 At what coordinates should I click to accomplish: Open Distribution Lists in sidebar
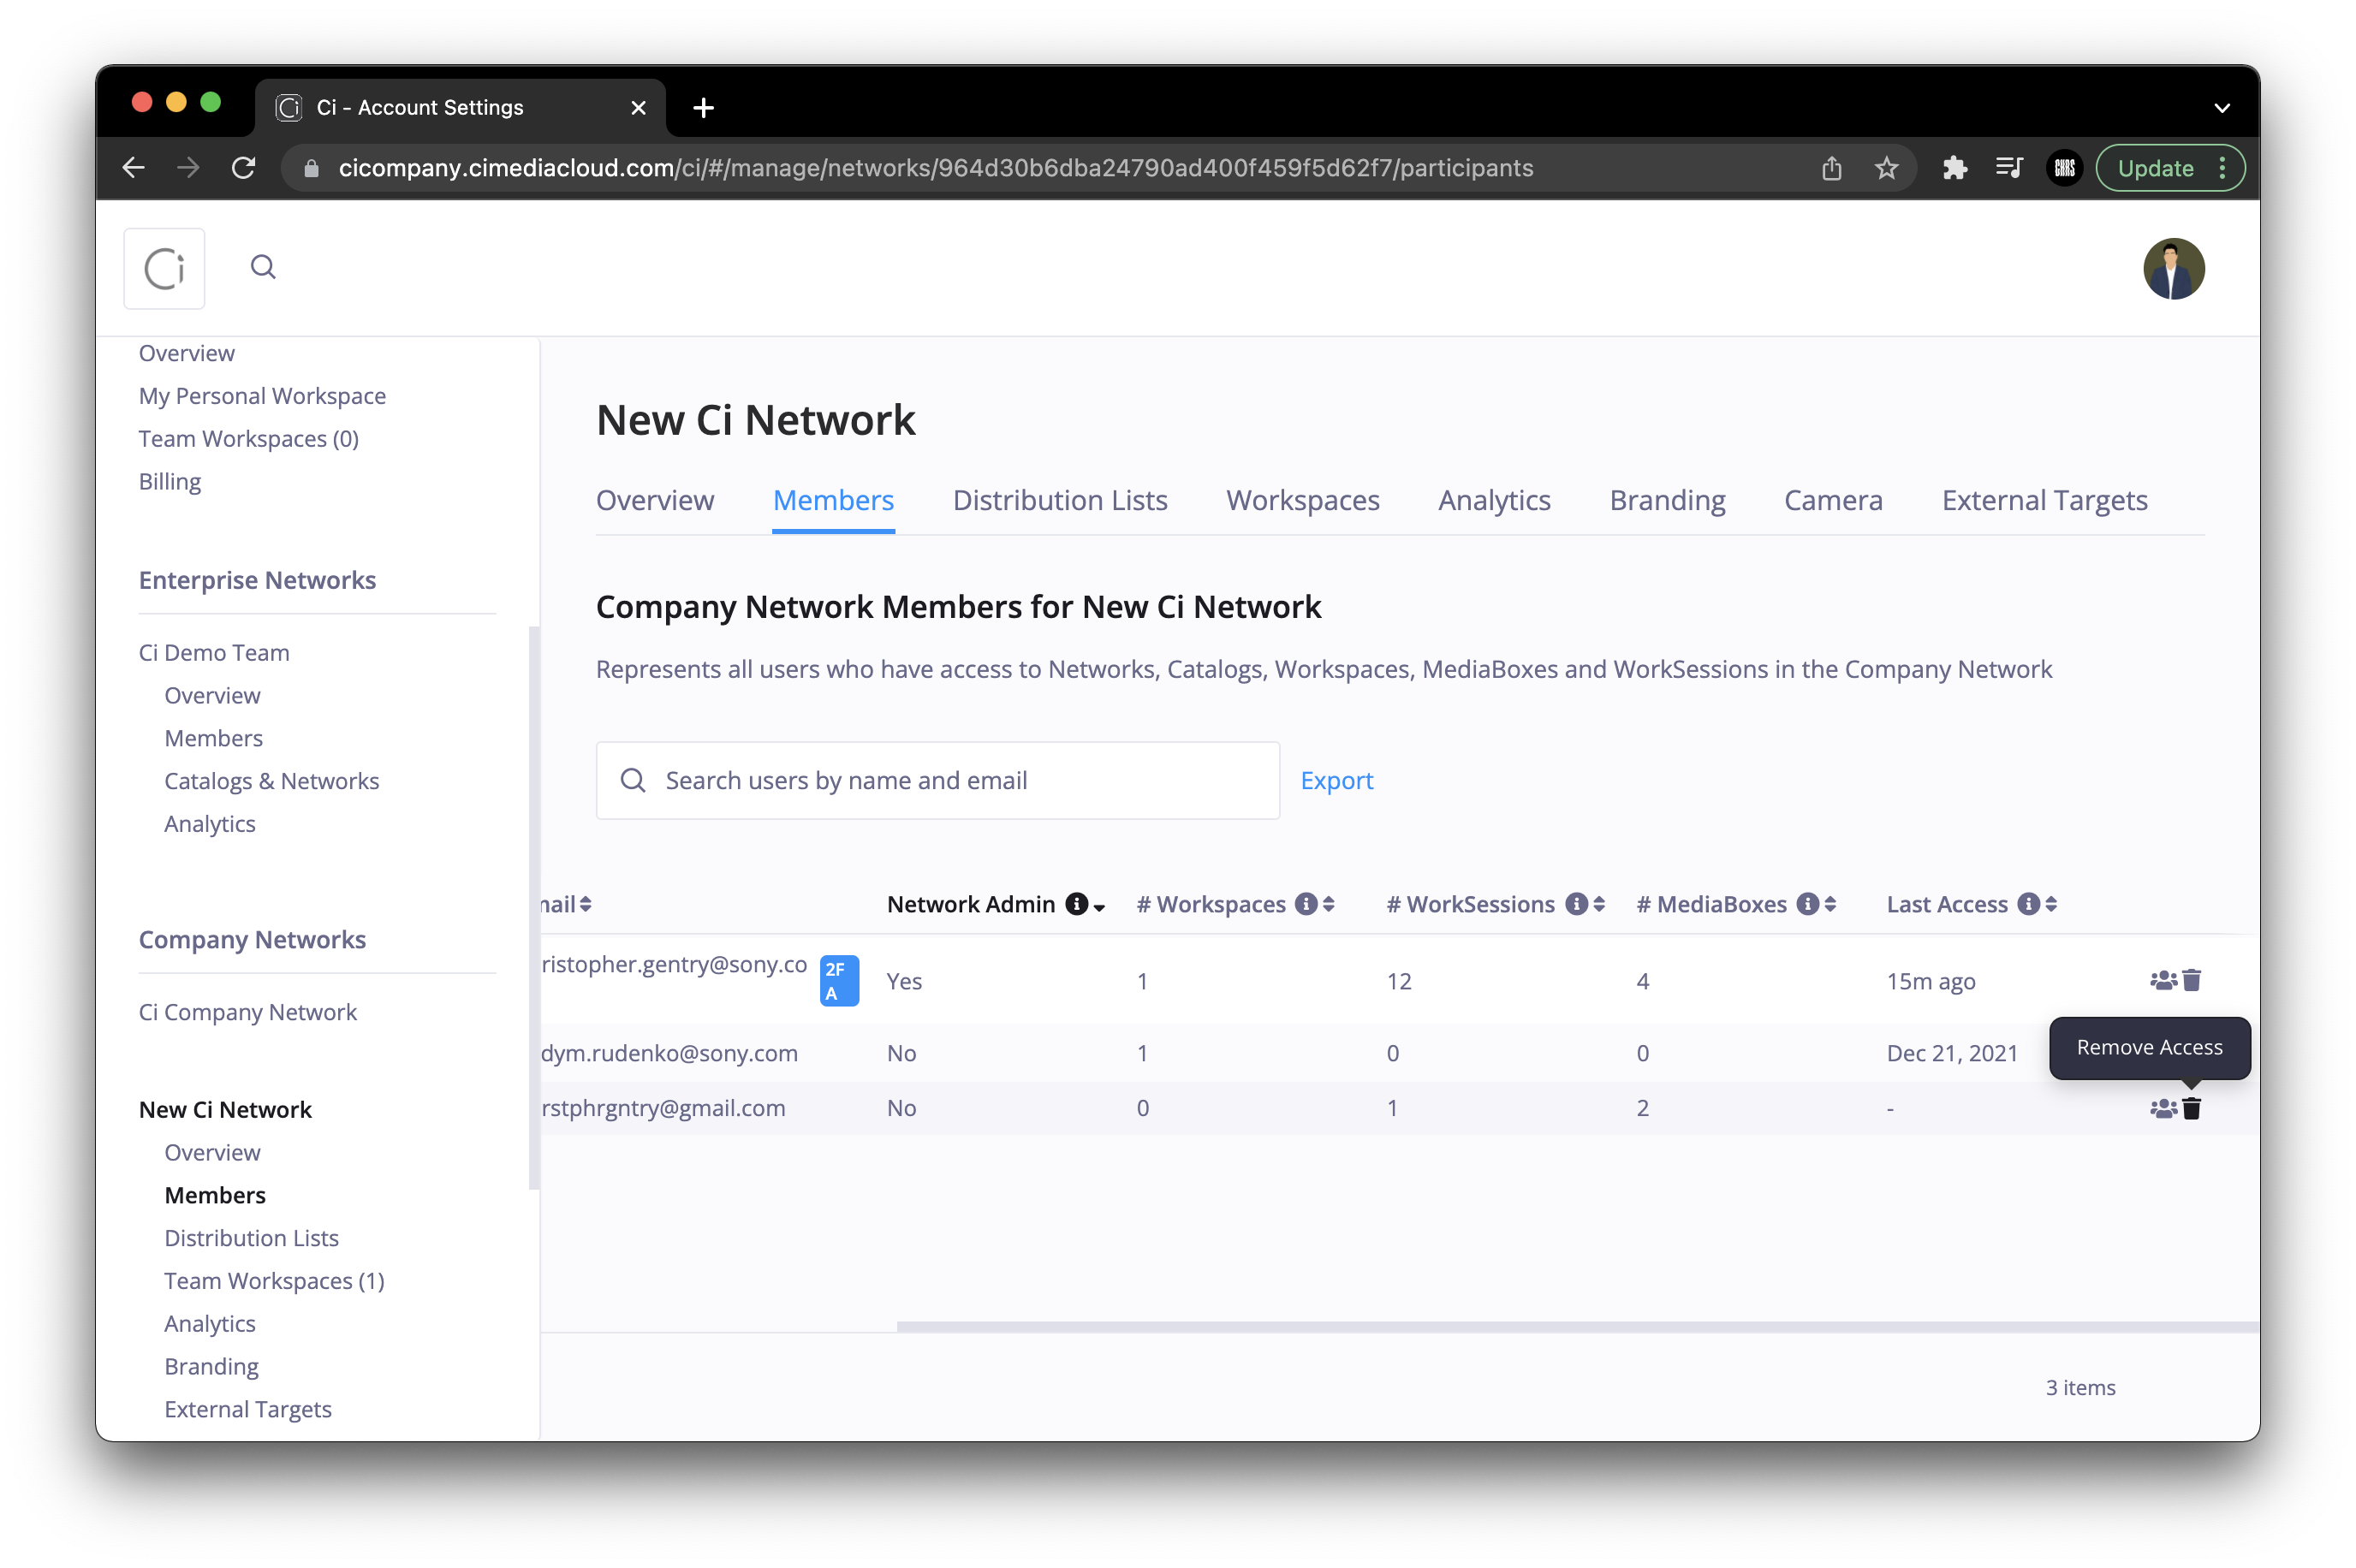252,1238
